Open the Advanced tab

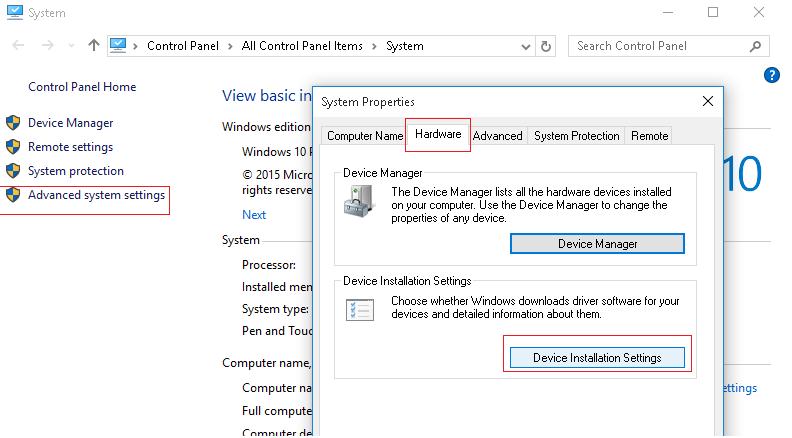497,136
